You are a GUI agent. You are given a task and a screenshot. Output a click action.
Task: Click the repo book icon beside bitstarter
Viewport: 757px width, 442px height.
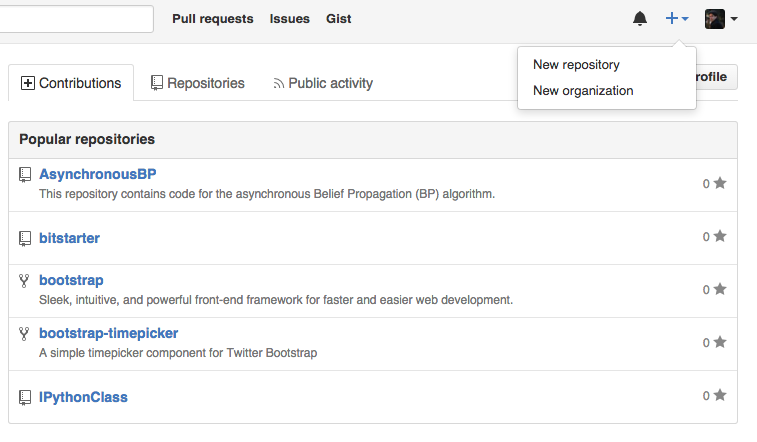(x=25, y=238)
